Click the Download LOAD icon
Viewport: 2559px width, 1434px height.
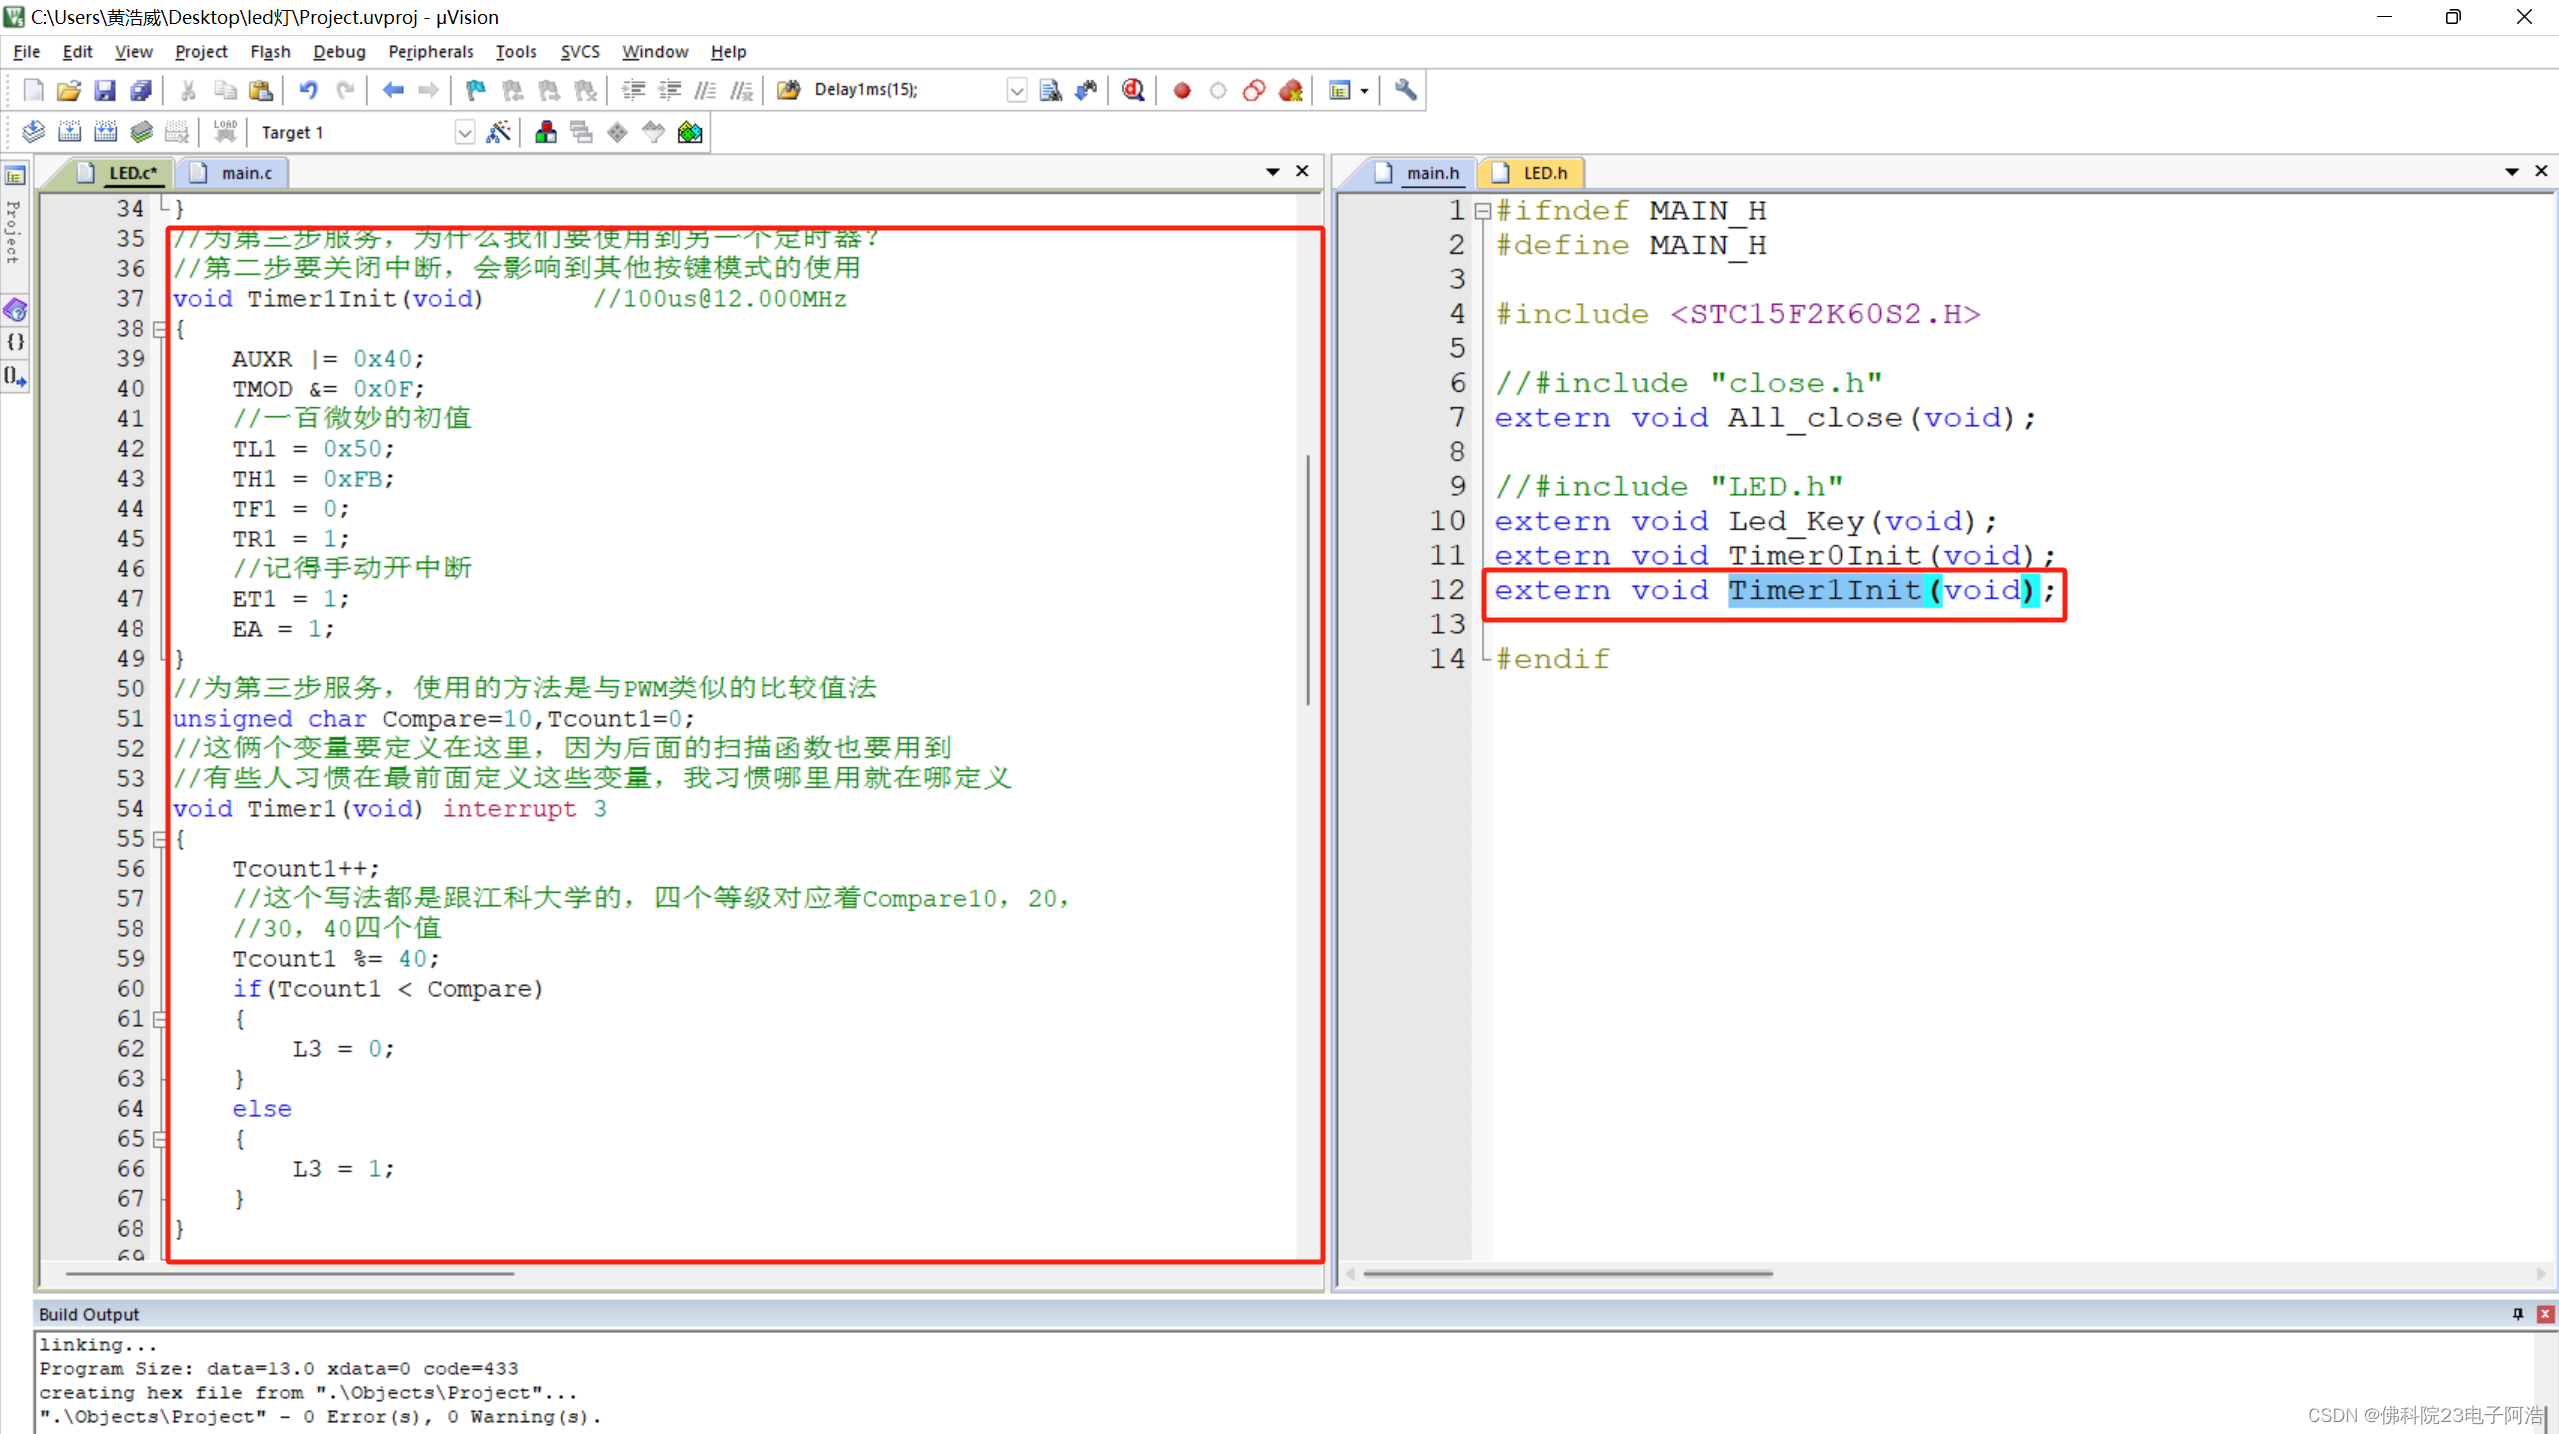pos(225,132)
